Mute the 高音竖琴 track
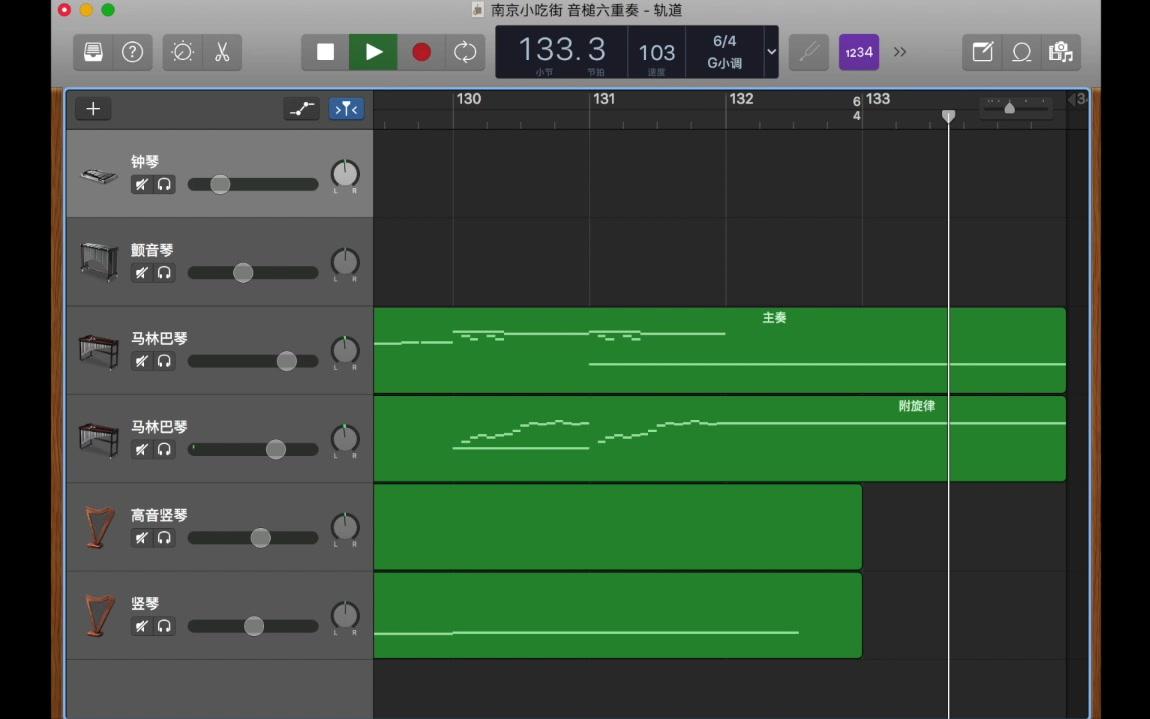1150x719 pixels. (x=142, y=538)
